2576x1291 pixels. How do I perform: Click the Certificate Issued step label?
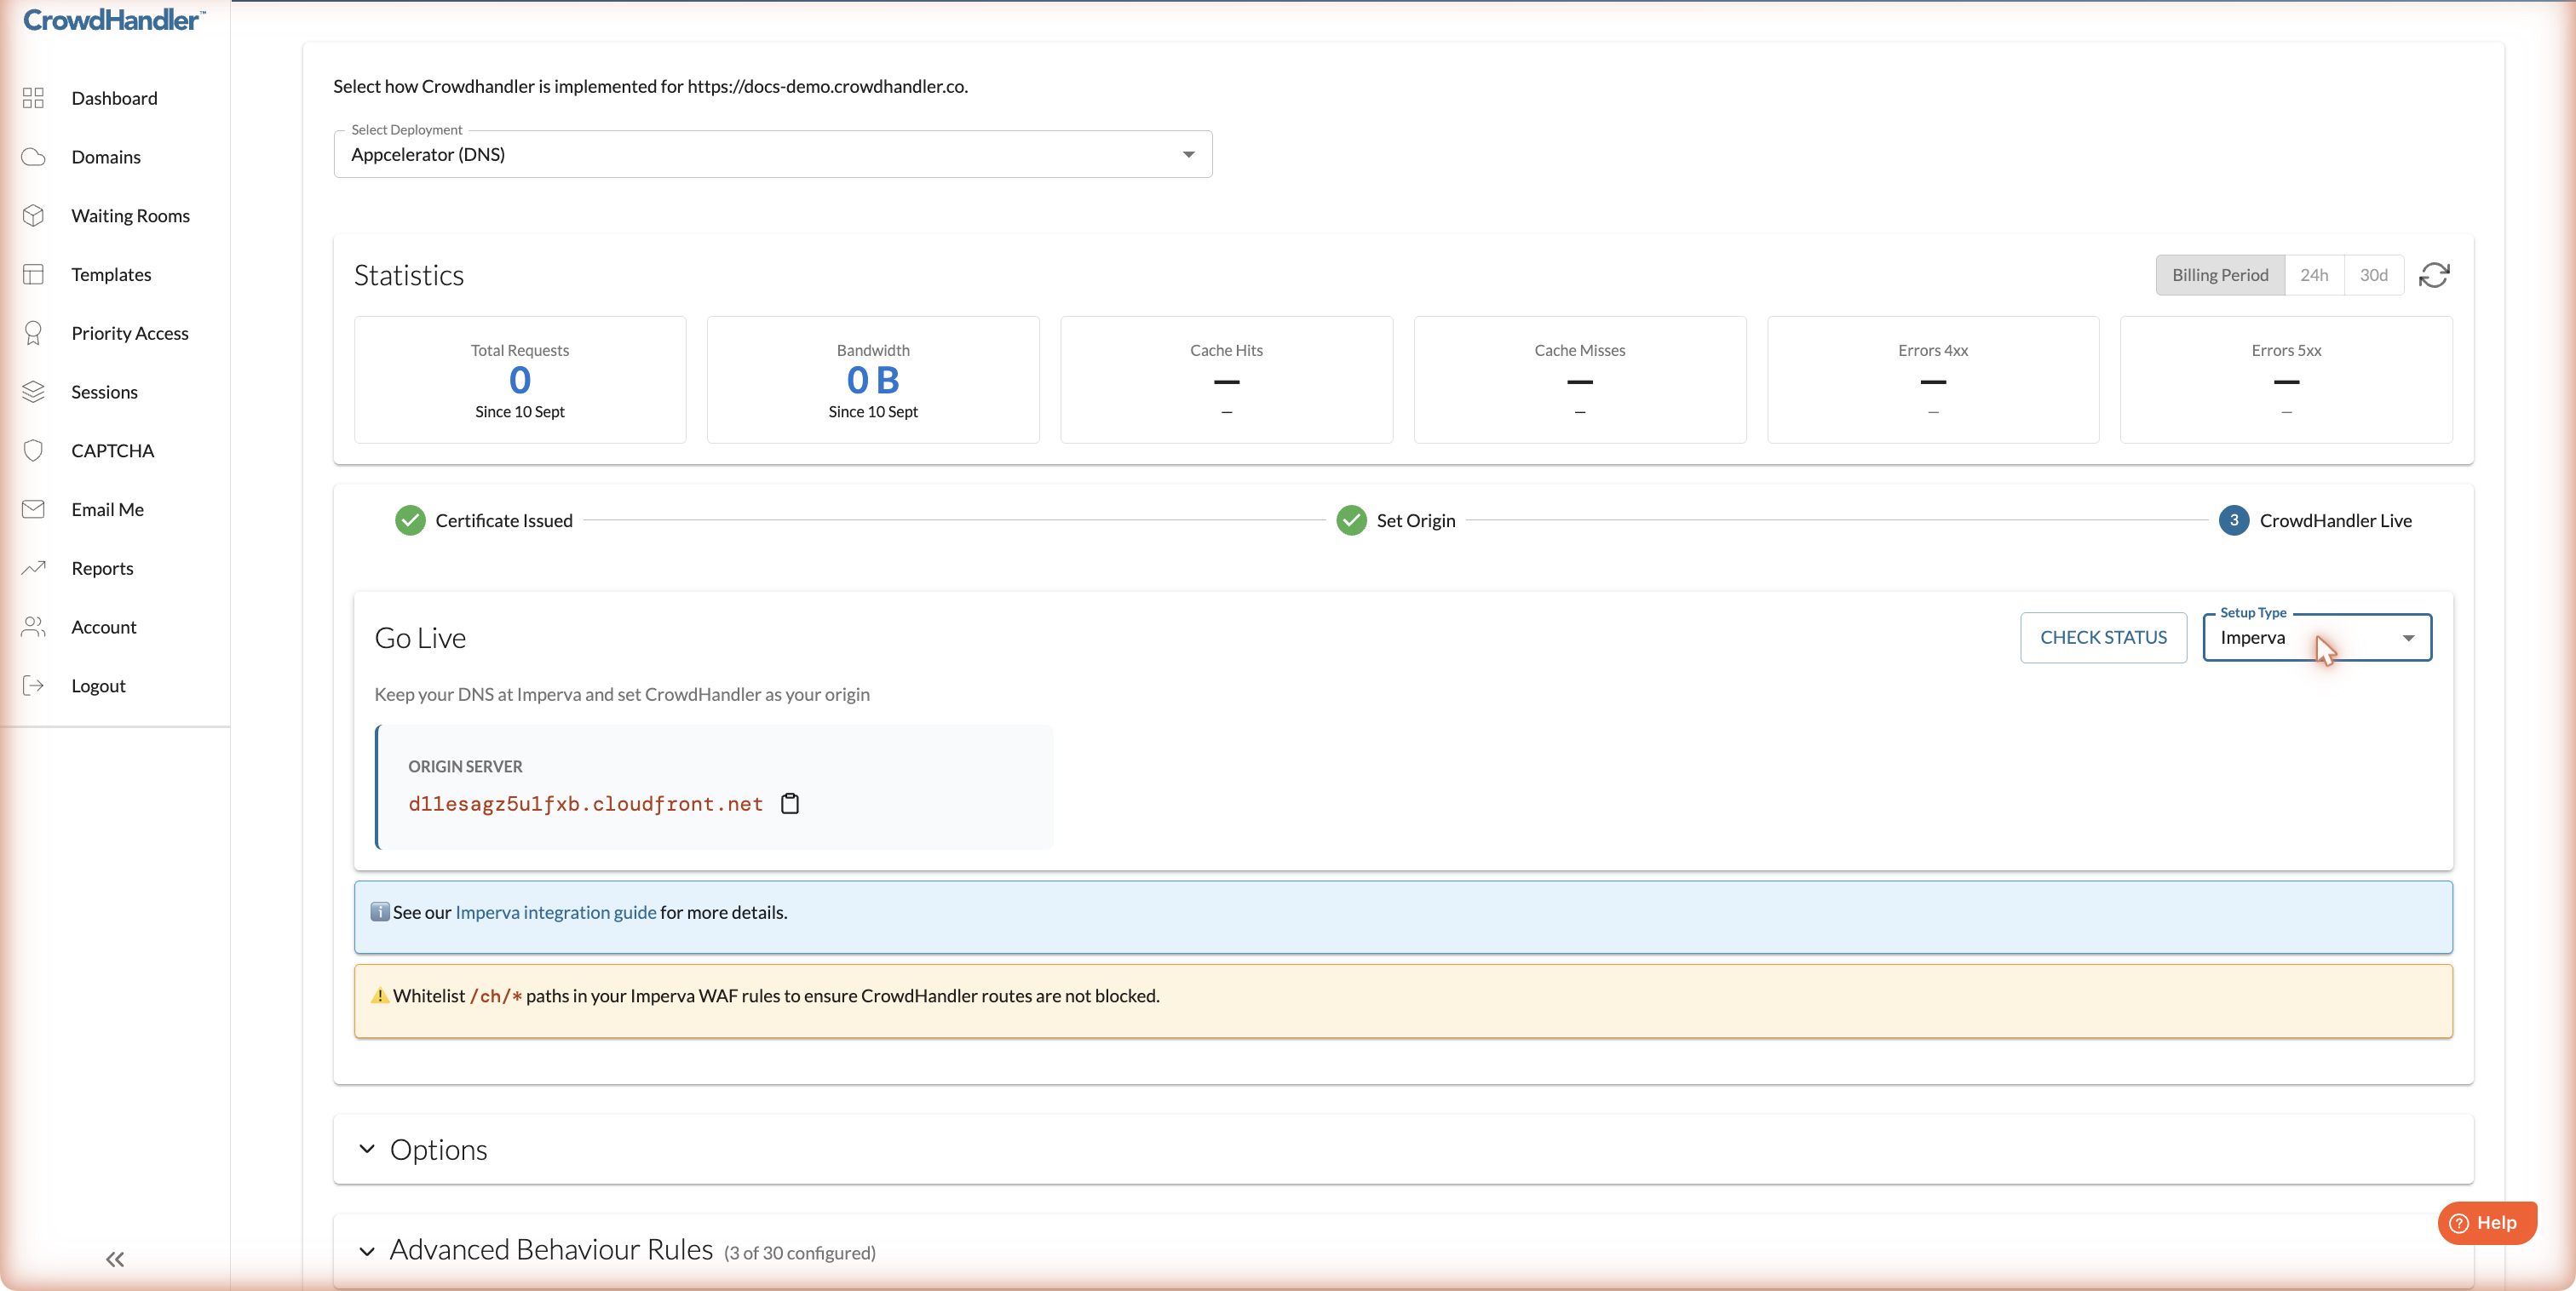point(504,521)
